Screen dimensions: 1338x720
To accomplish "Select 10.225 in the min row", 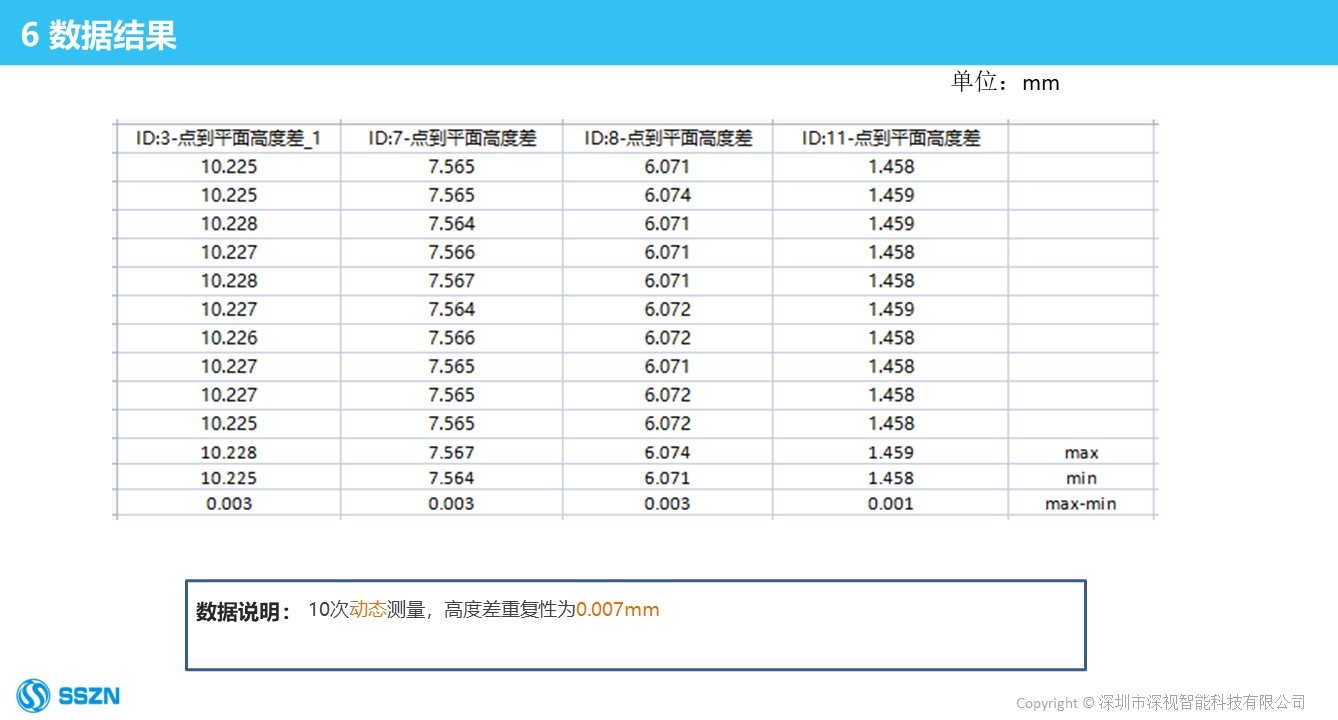I will point(229,478).
